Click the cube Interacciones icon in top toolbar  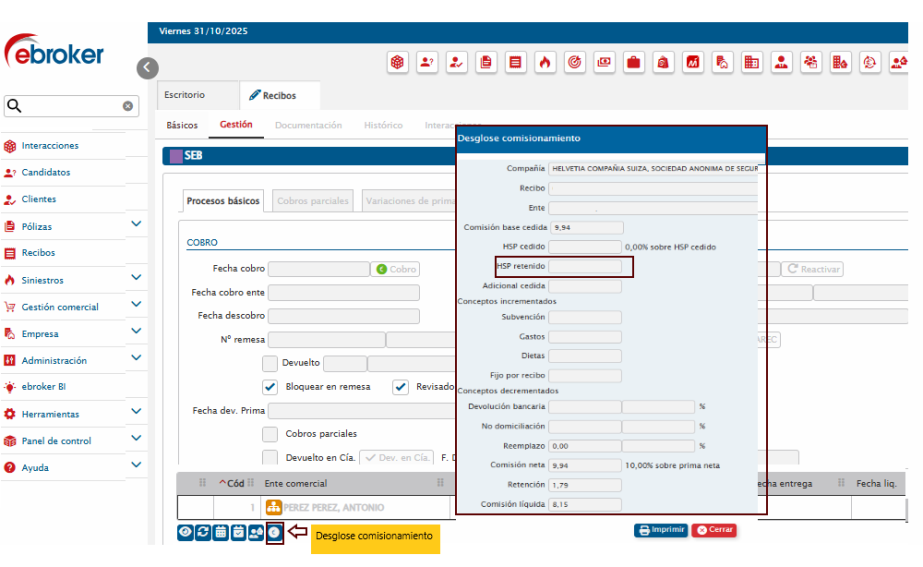coord(398,62)
